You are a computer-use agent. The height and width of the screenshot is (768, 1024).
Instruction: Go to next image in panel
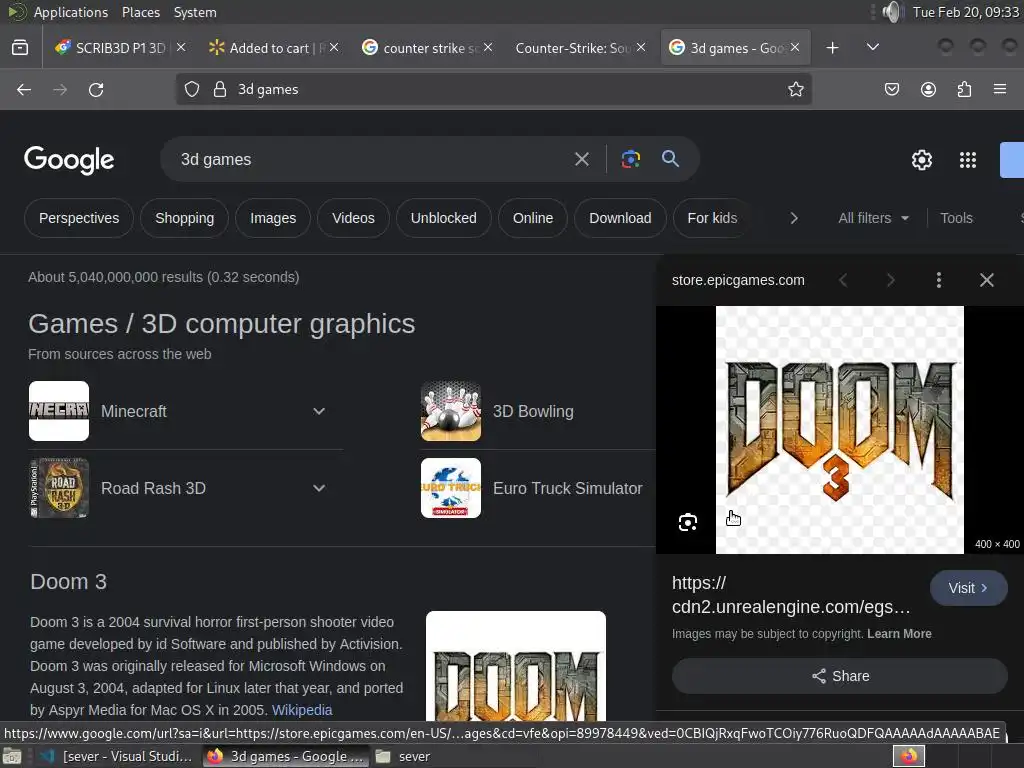pos(890,280)
